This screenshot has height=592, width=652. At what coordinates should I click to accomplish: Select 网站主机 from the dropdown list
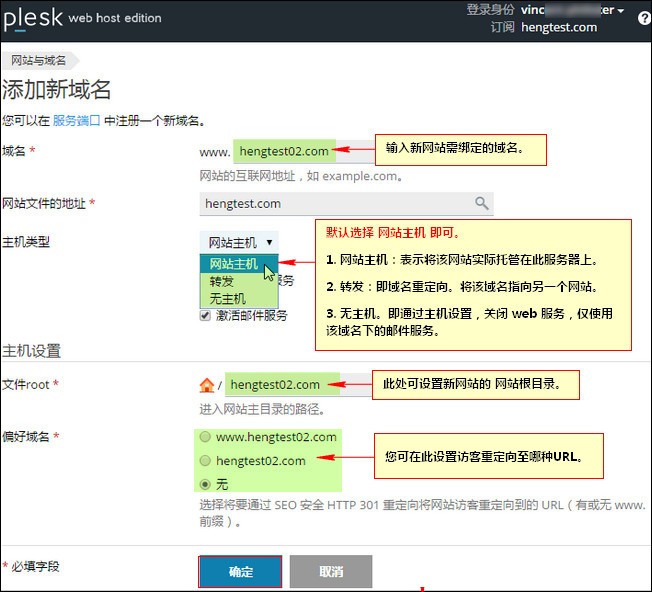click(x=239, y=264)
